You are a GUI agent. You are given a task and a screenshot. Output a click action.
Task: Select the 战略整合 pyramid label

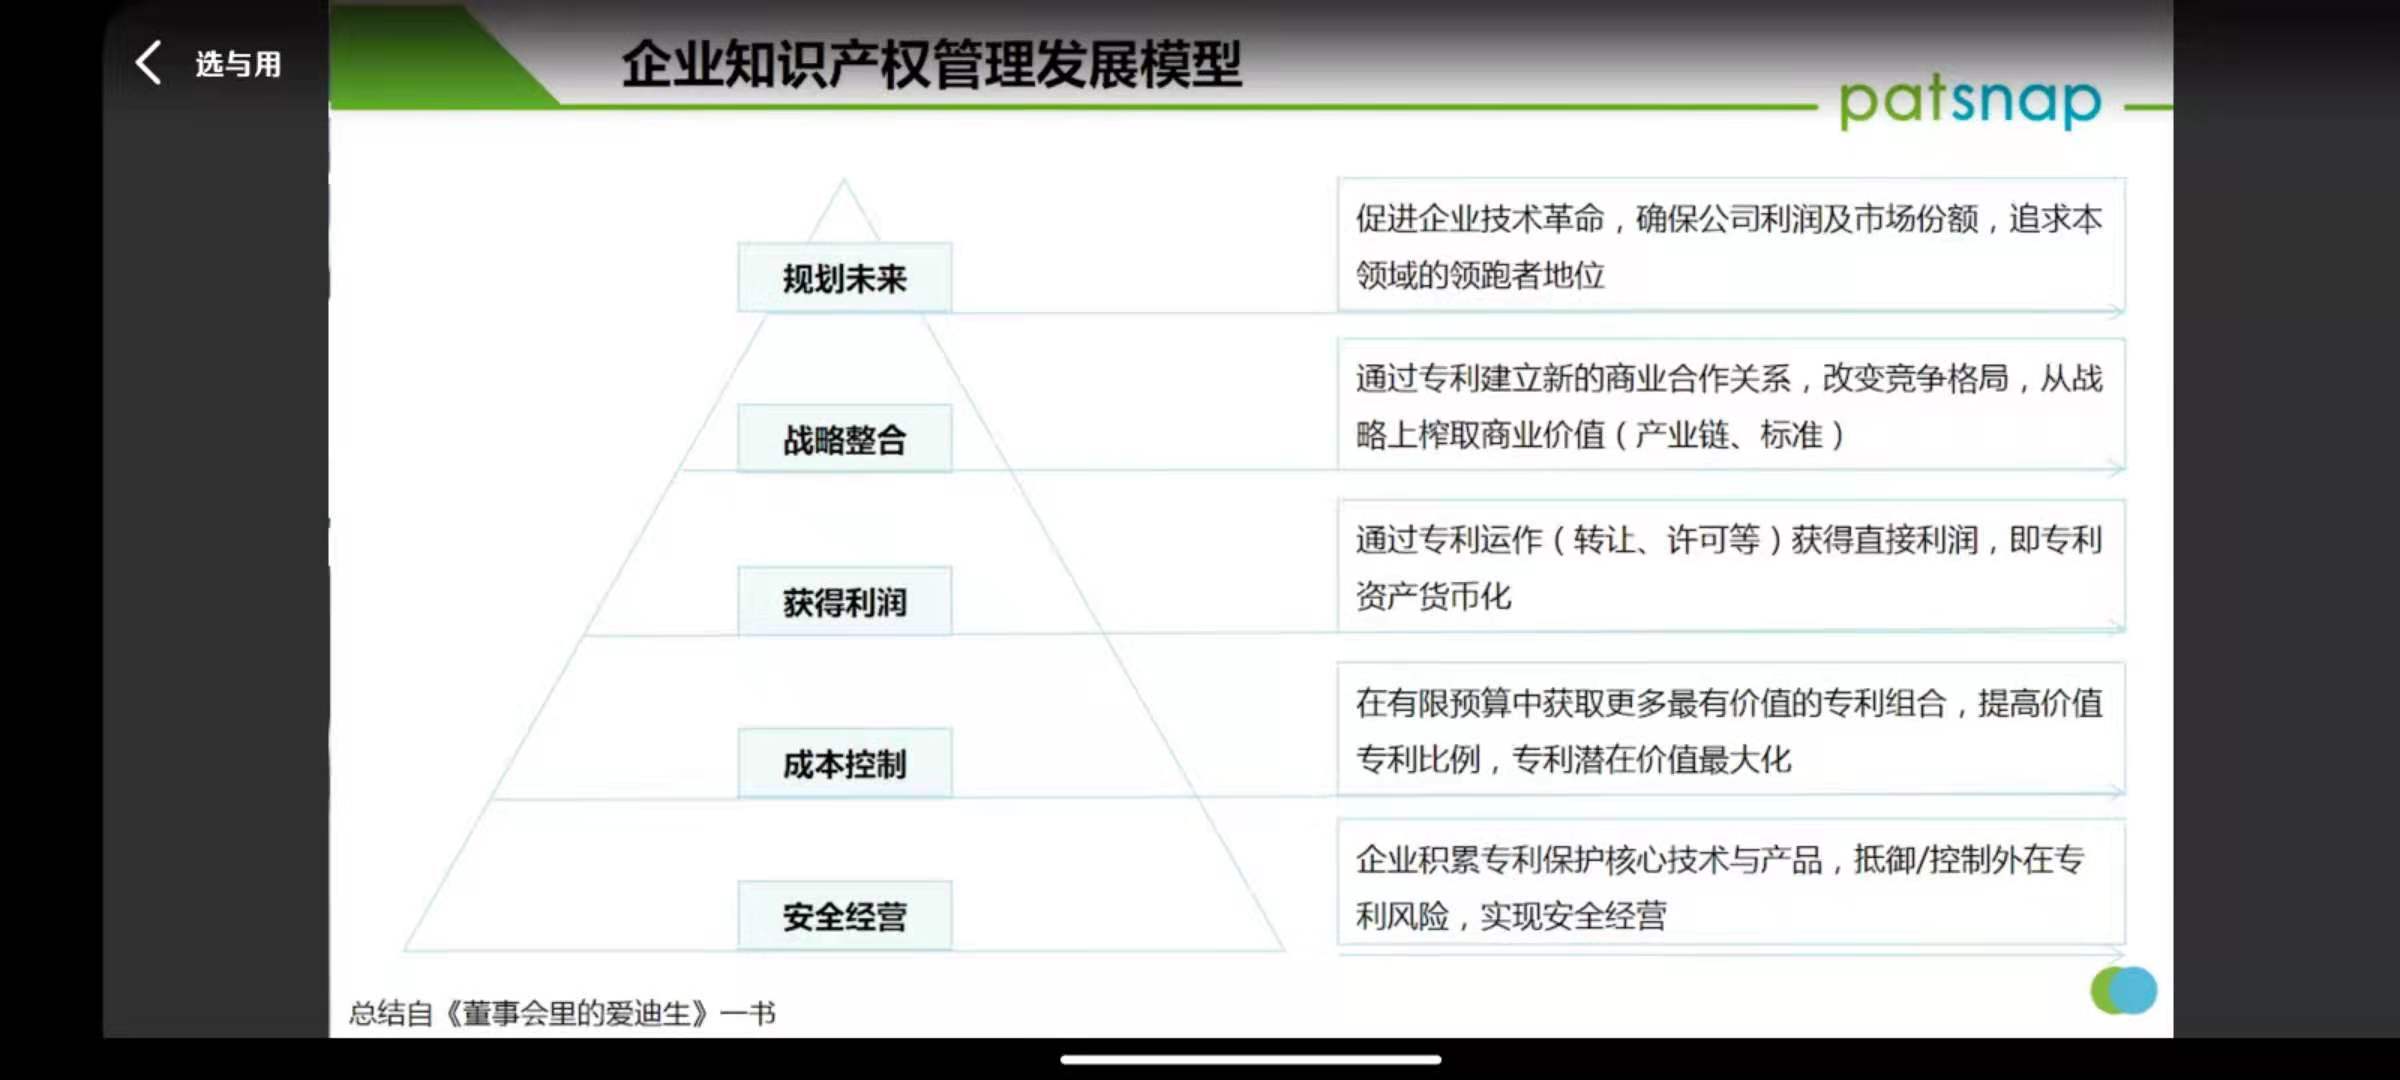844,439
